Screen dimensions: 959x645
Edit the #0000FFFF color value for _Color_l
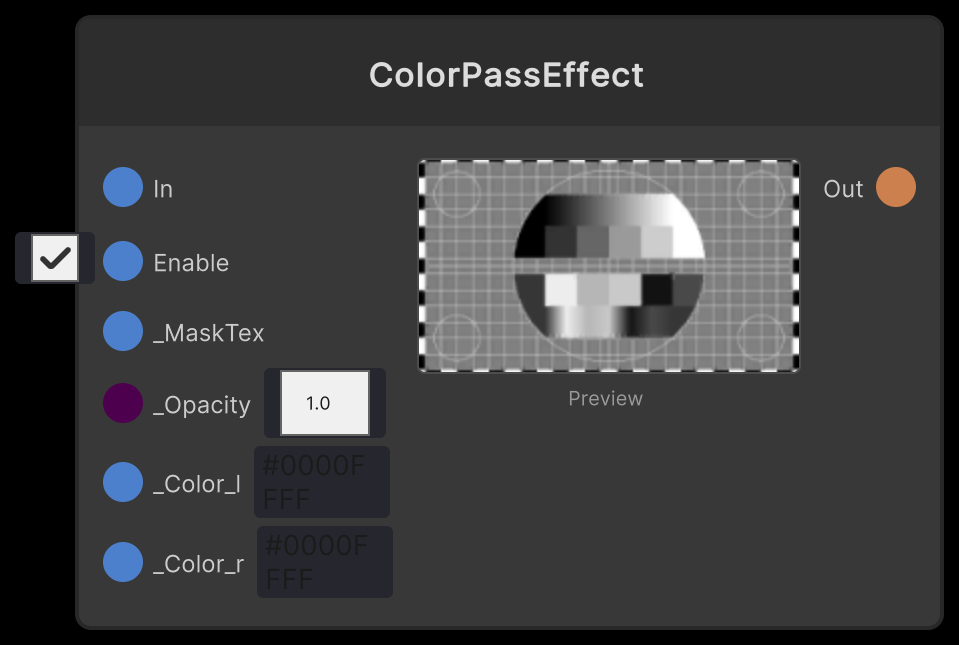[321, 482]
